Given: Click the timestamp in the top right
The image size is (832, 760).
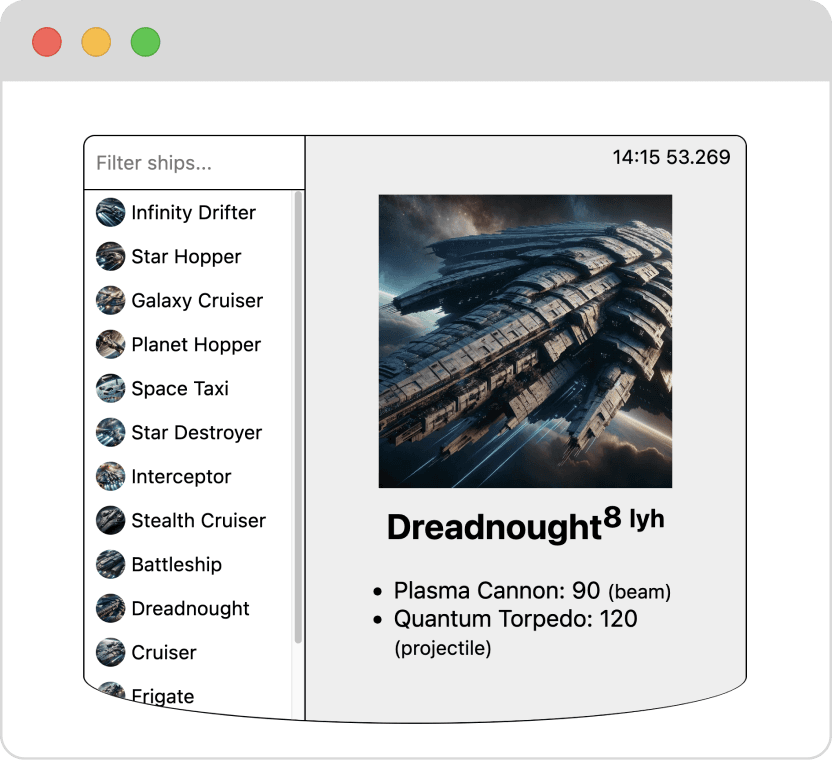Looking at the screenshot, I should coord(671,157).
